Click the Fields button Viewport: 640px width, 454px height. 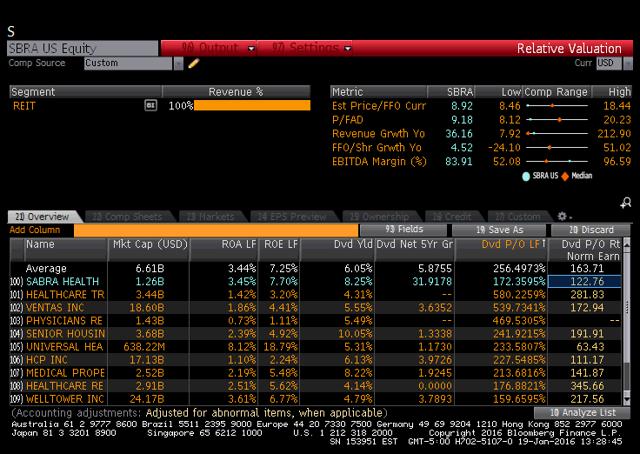(x=403, y=230)
